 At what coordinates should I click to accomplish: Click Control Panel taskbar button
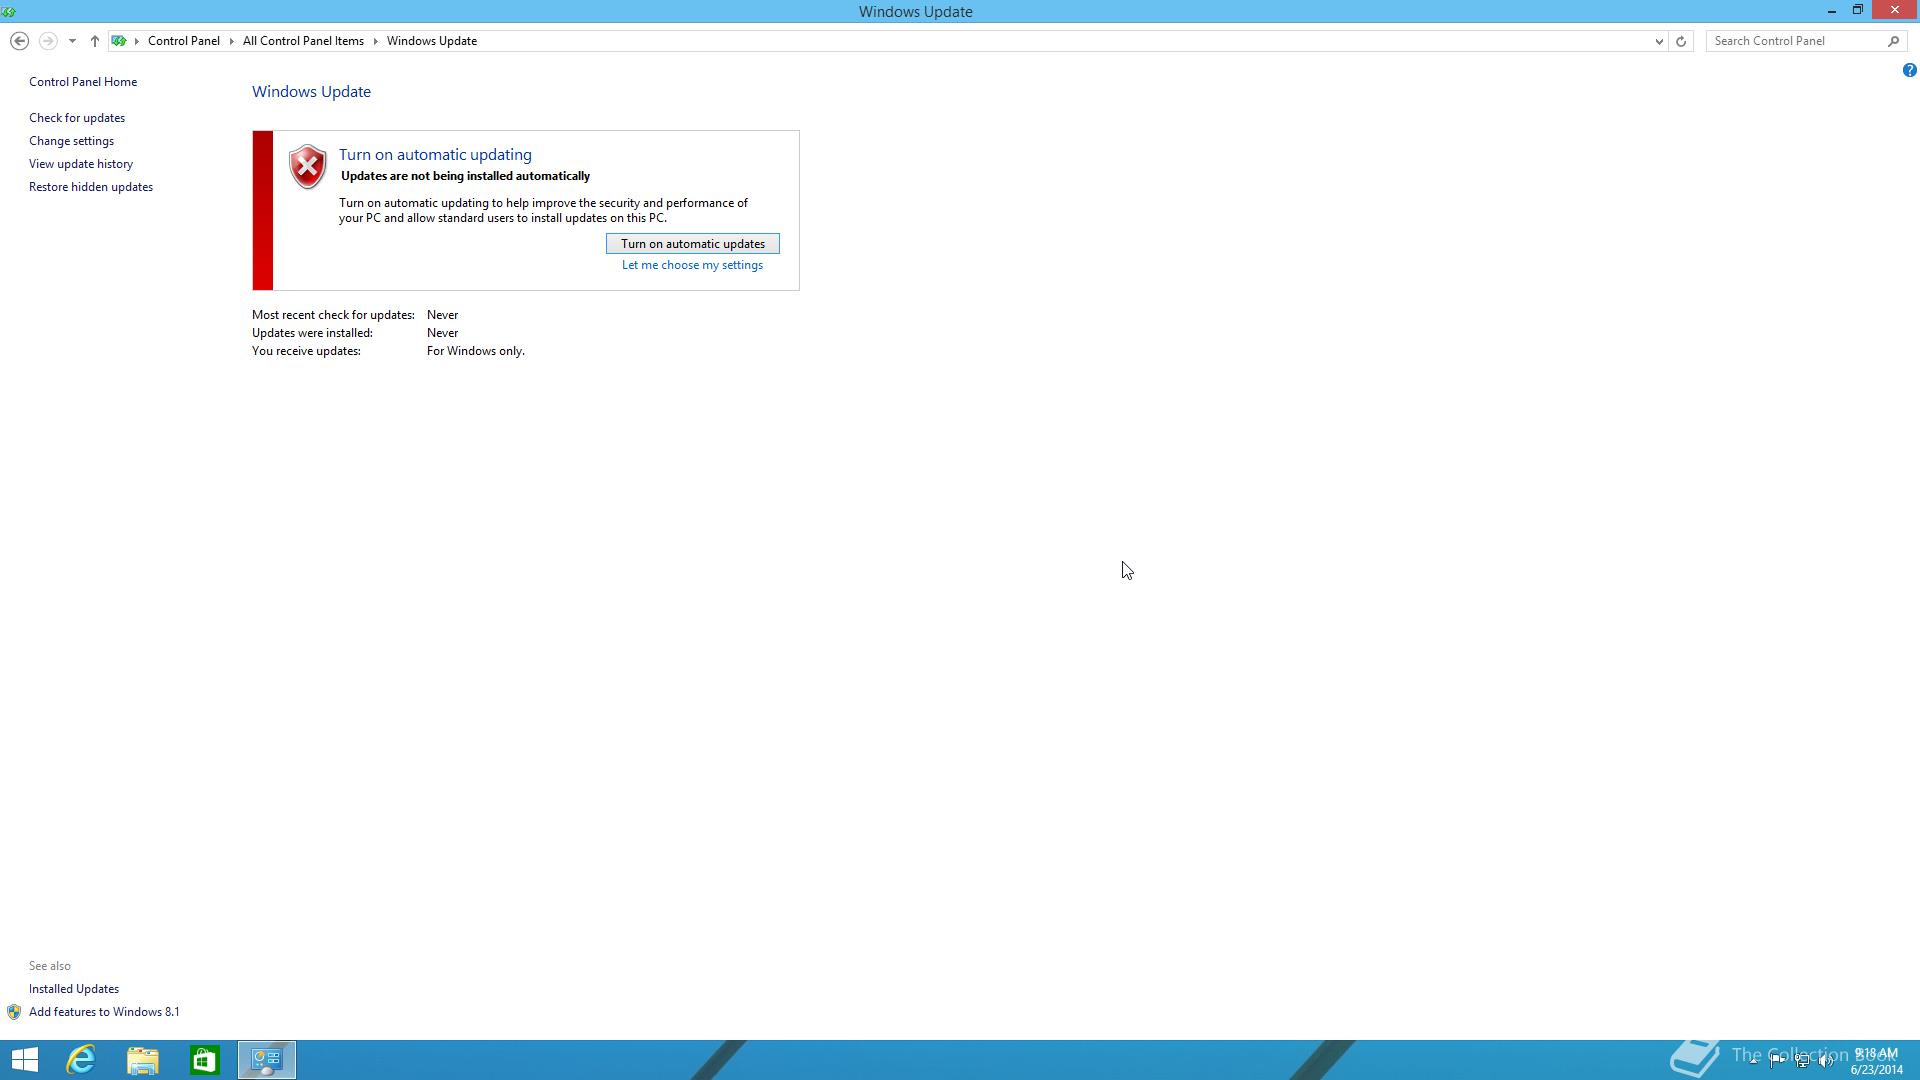point(267,1060)
